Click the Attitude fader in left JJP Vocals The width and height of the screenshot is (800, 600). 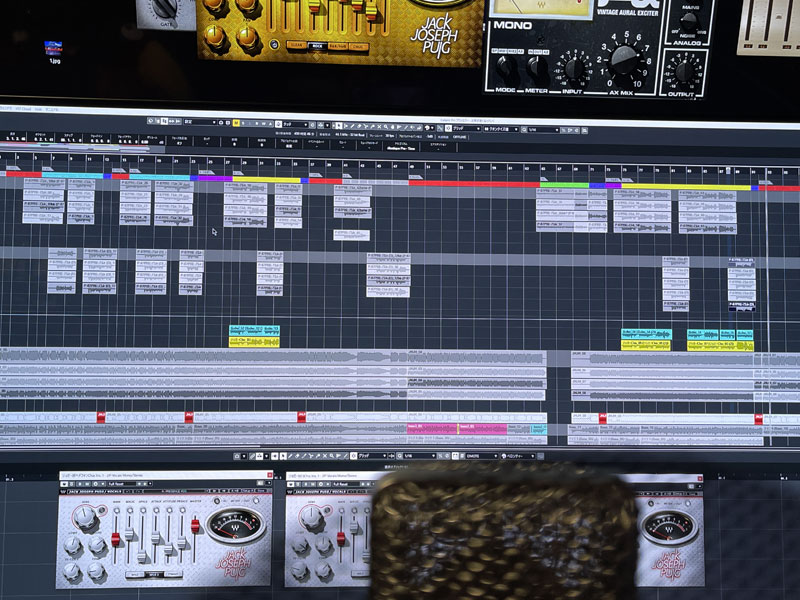tap(168, 549)
